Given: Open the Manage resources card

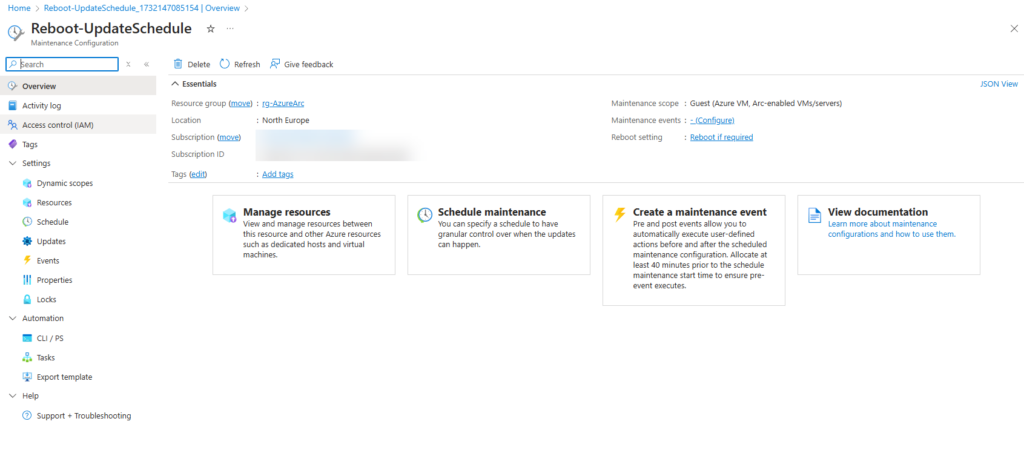Looking at the screenshot, I should (x=304, y=234).
